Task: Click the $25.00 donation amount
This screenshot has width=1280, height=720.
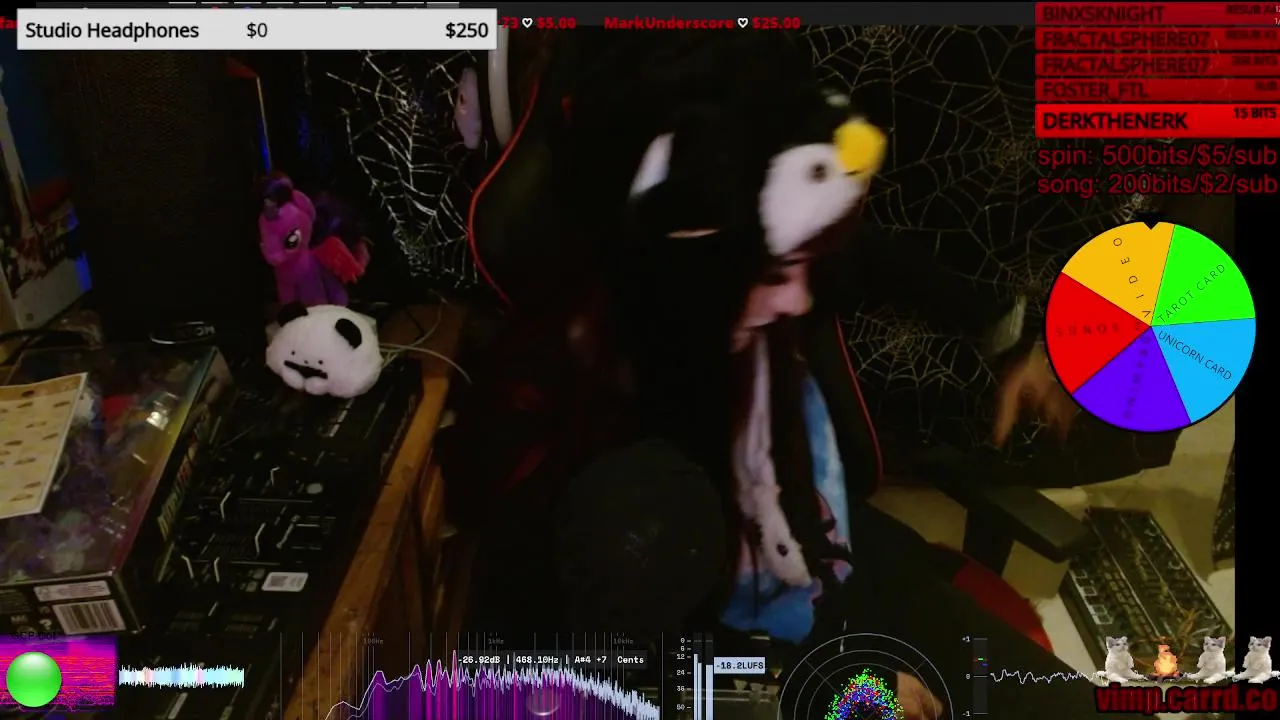Action: point(776,23)
